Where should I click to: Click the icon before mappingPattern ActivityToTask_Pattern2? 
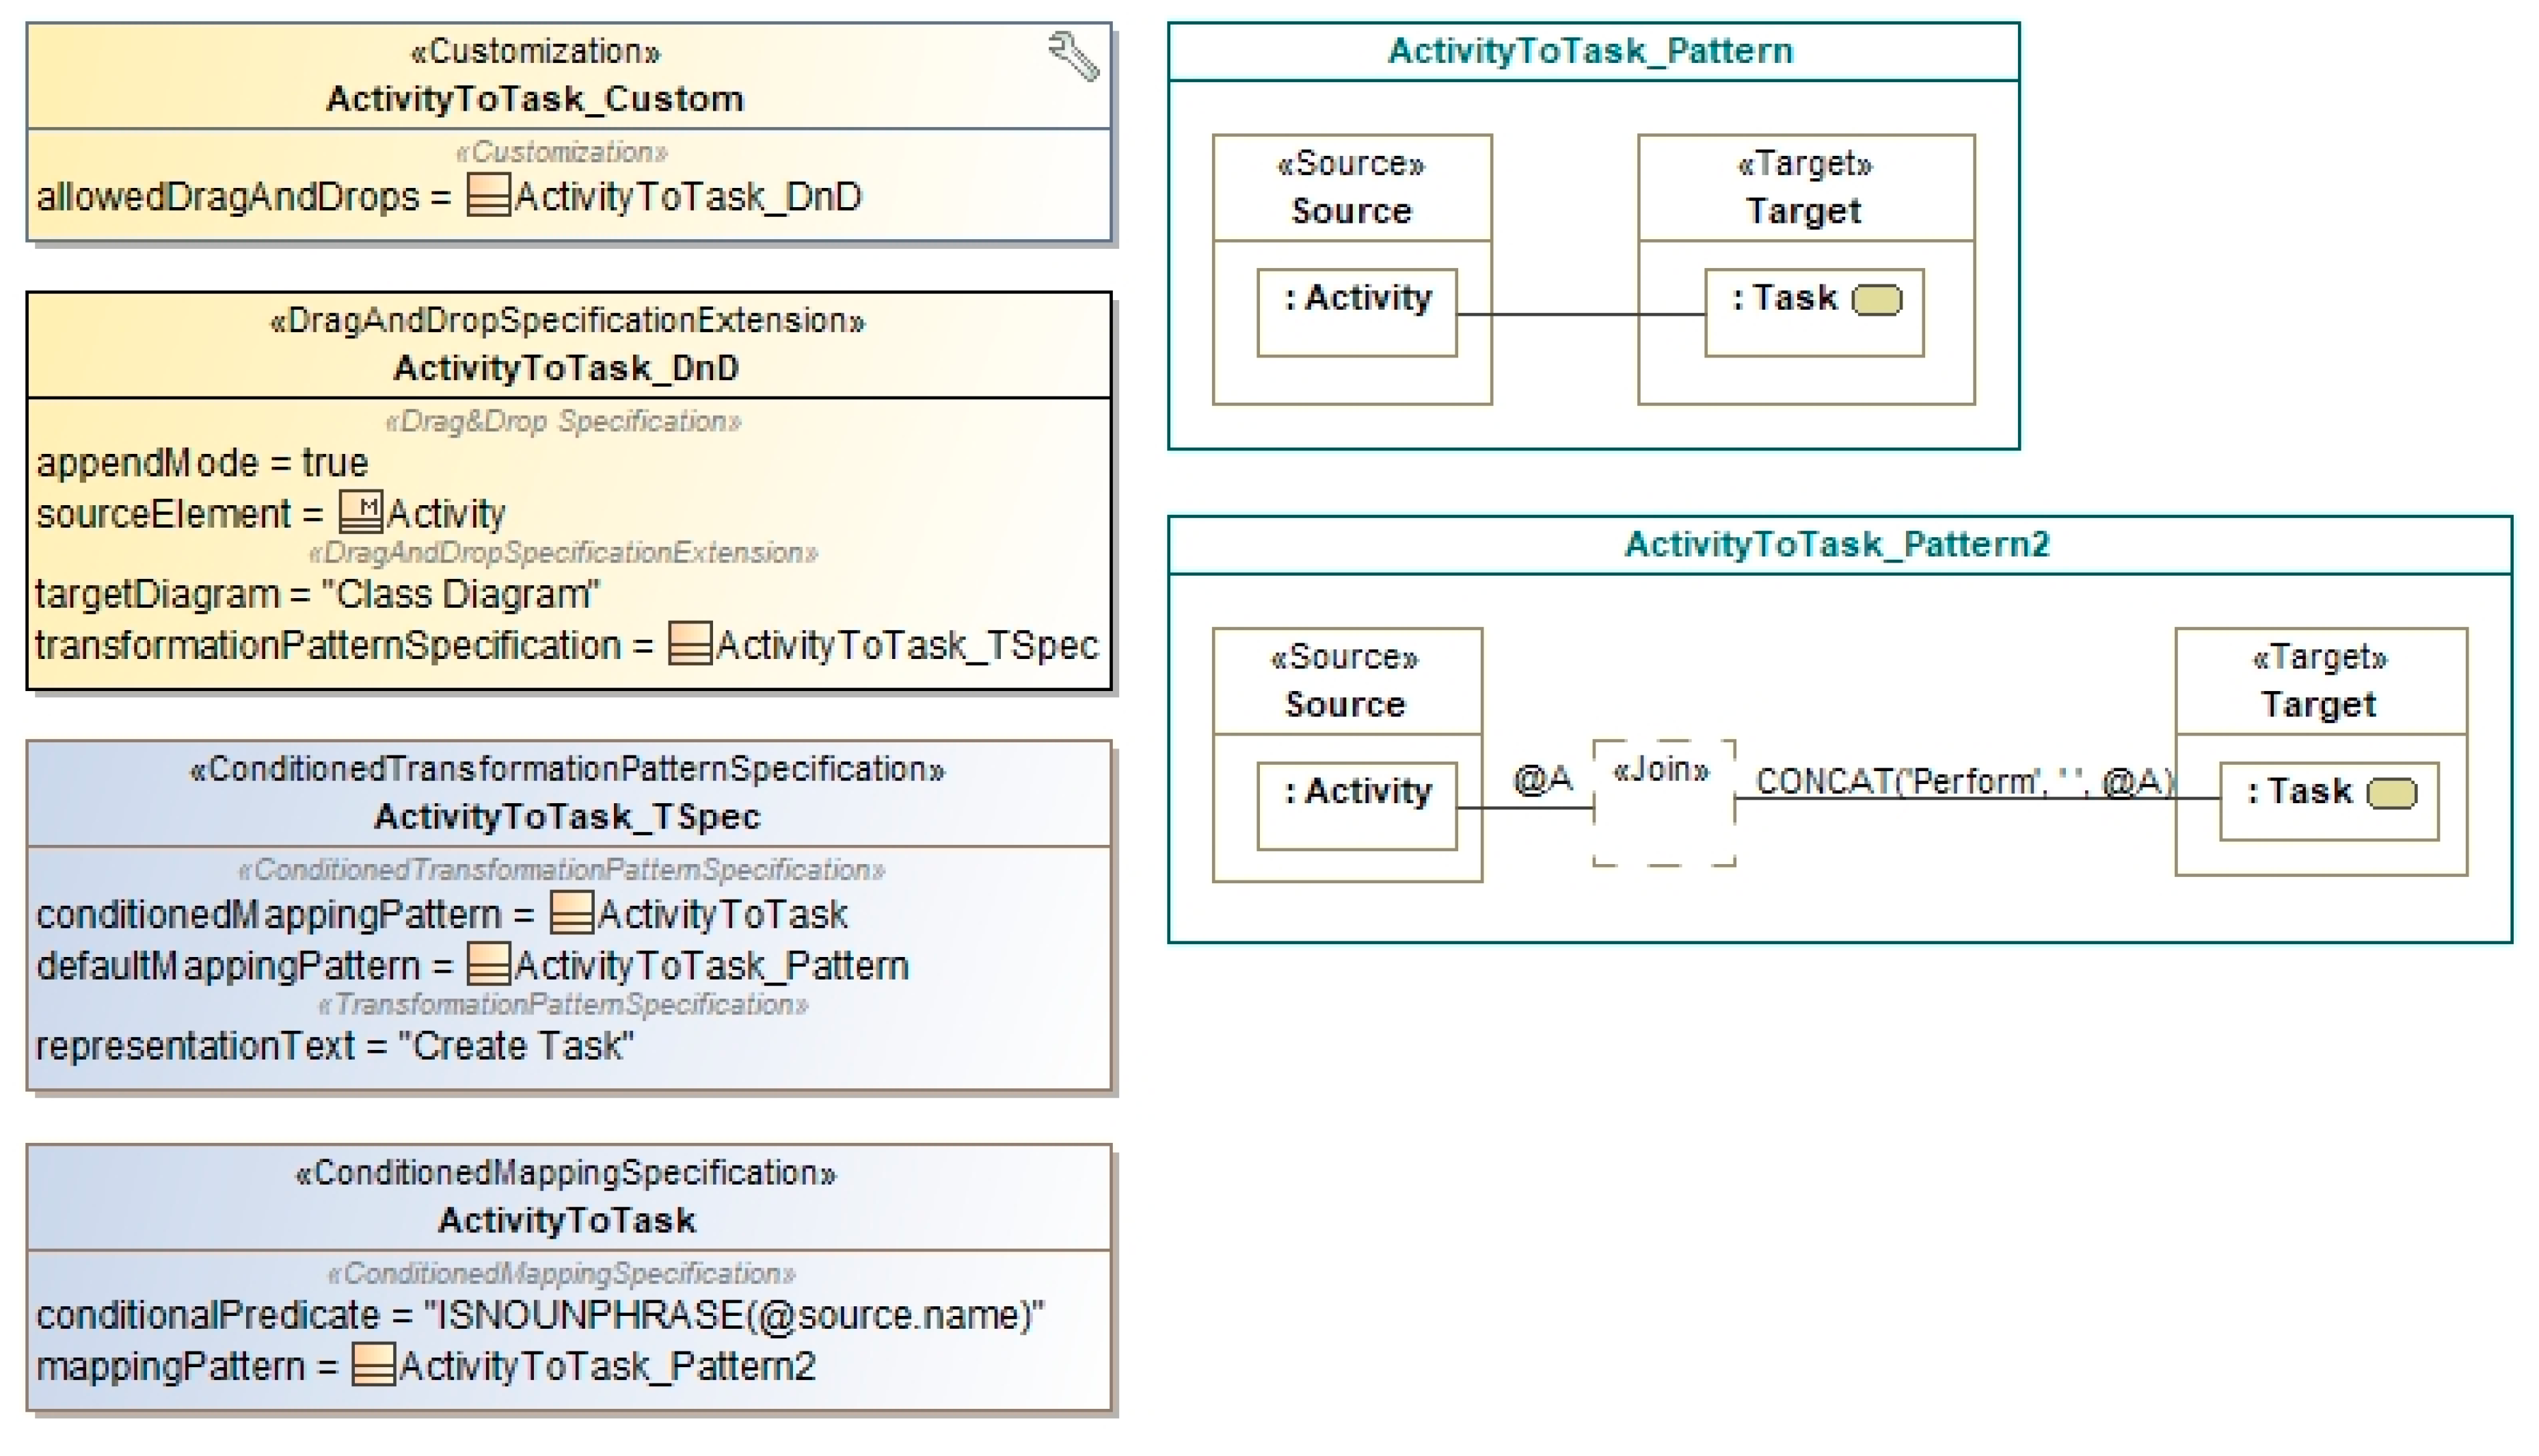click(373, 1365)
